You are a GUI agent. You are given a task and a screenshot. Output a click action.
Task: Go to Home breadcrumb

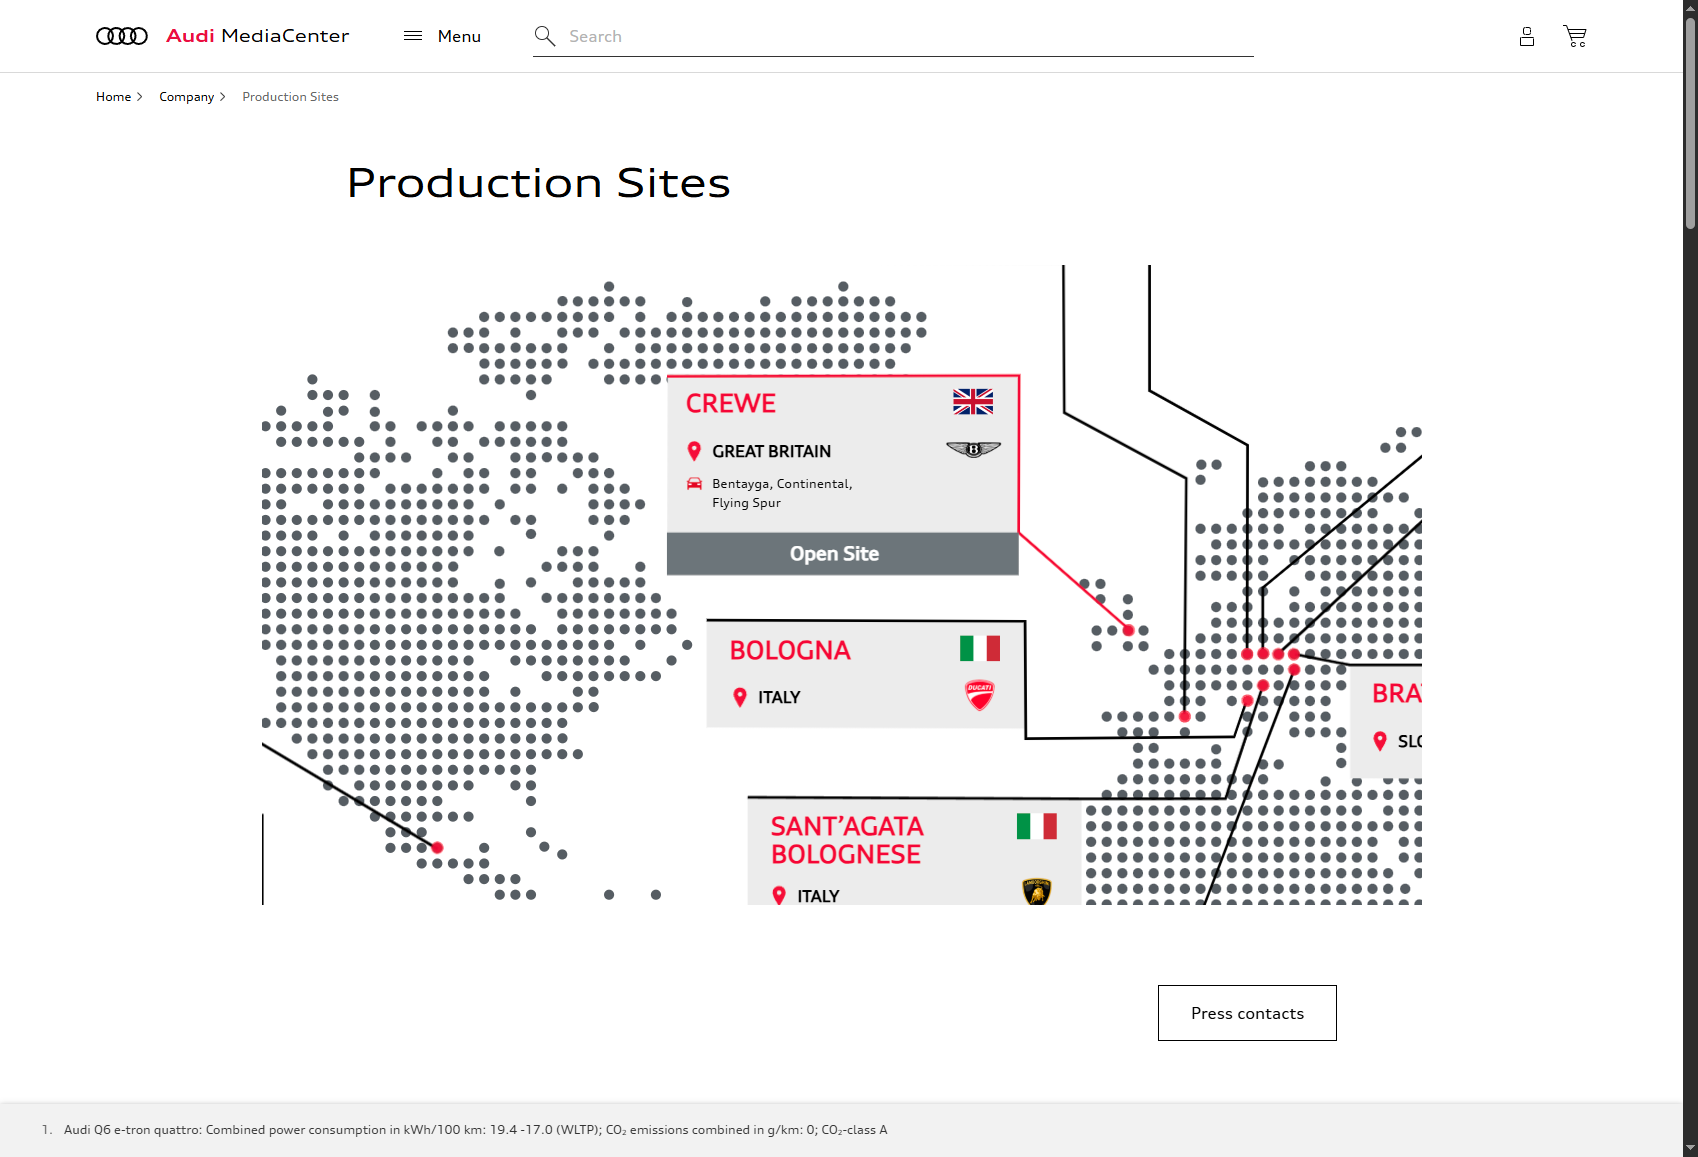coord(113,97)
